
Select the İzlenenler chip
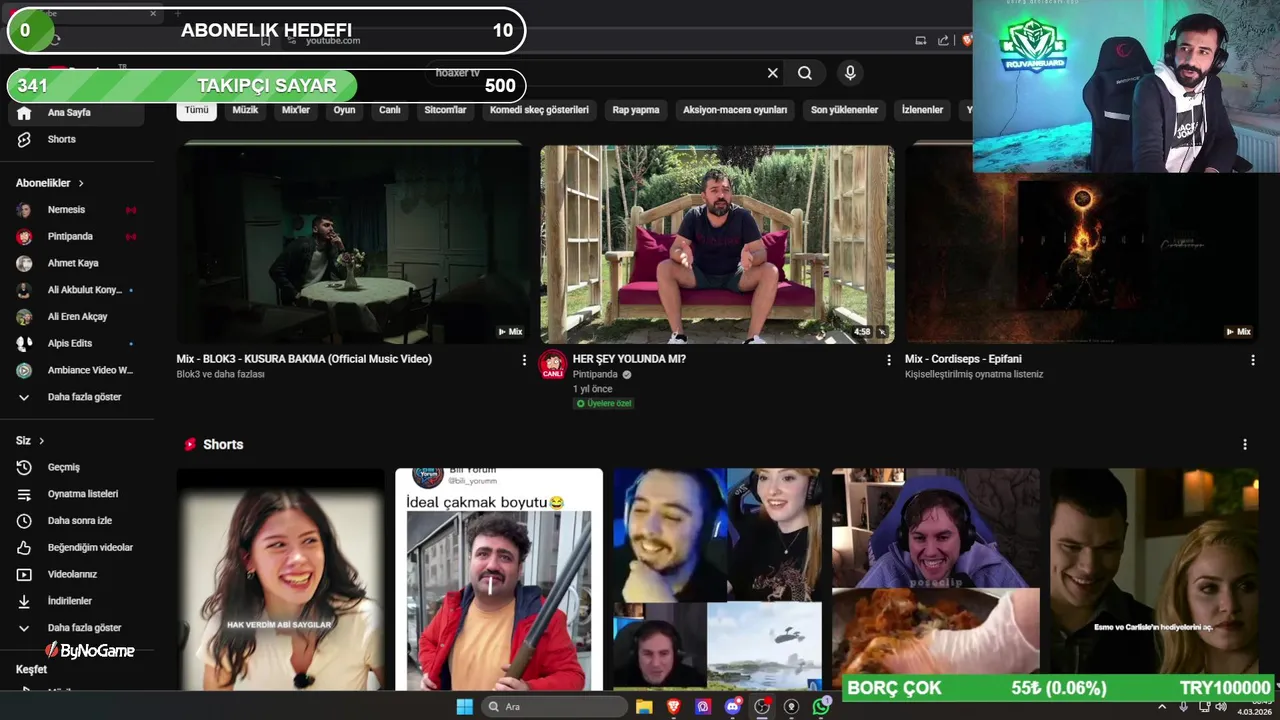[x=922, y=110]
